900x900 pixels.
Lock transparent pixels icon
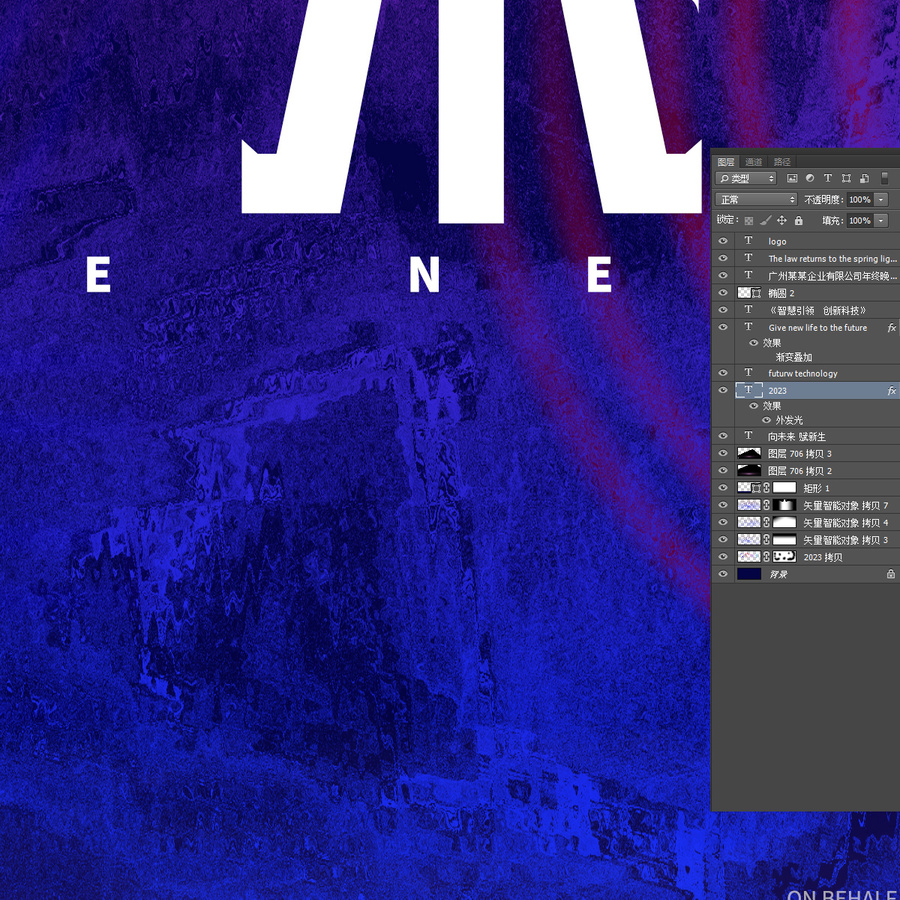[748, 220]
